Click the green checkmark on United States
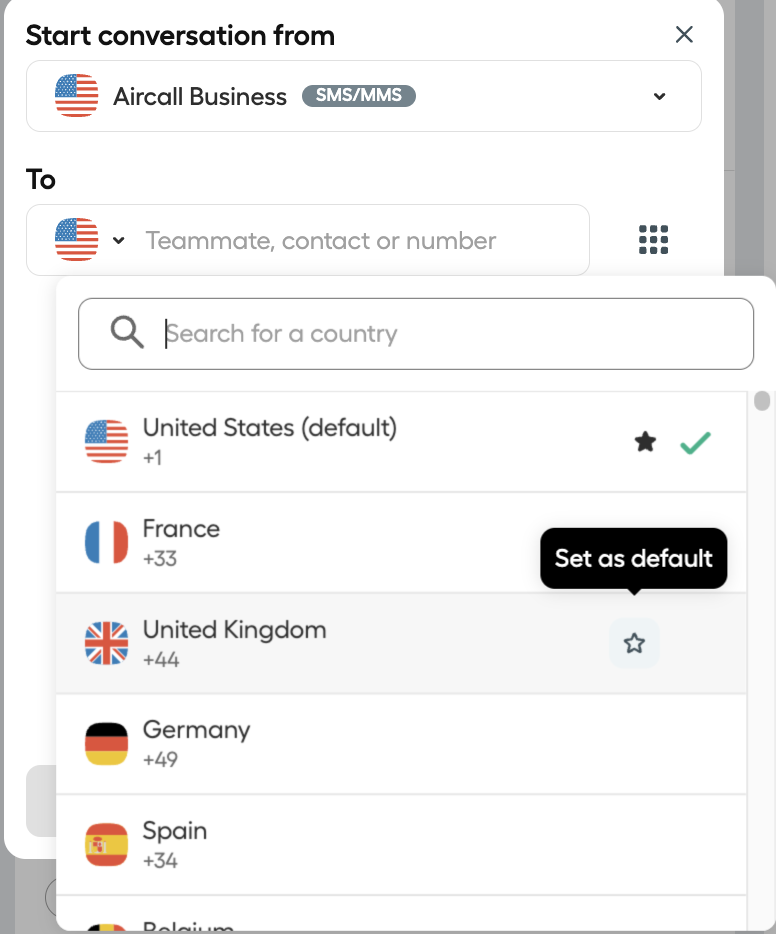 [x=696, y=443]
